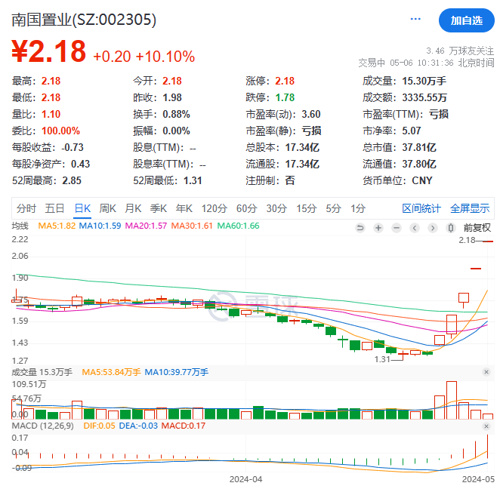Screen dimensions: 500x489
Task: Toggle the MA5 moving average legend
Action: pos(57,226)
